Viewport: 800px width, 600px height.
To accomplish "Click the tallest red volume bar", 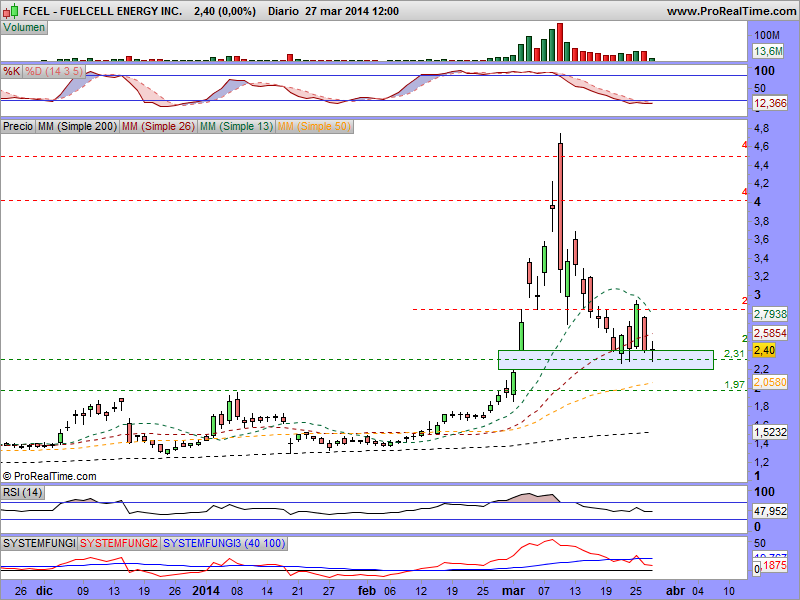I will pos(560,42).
